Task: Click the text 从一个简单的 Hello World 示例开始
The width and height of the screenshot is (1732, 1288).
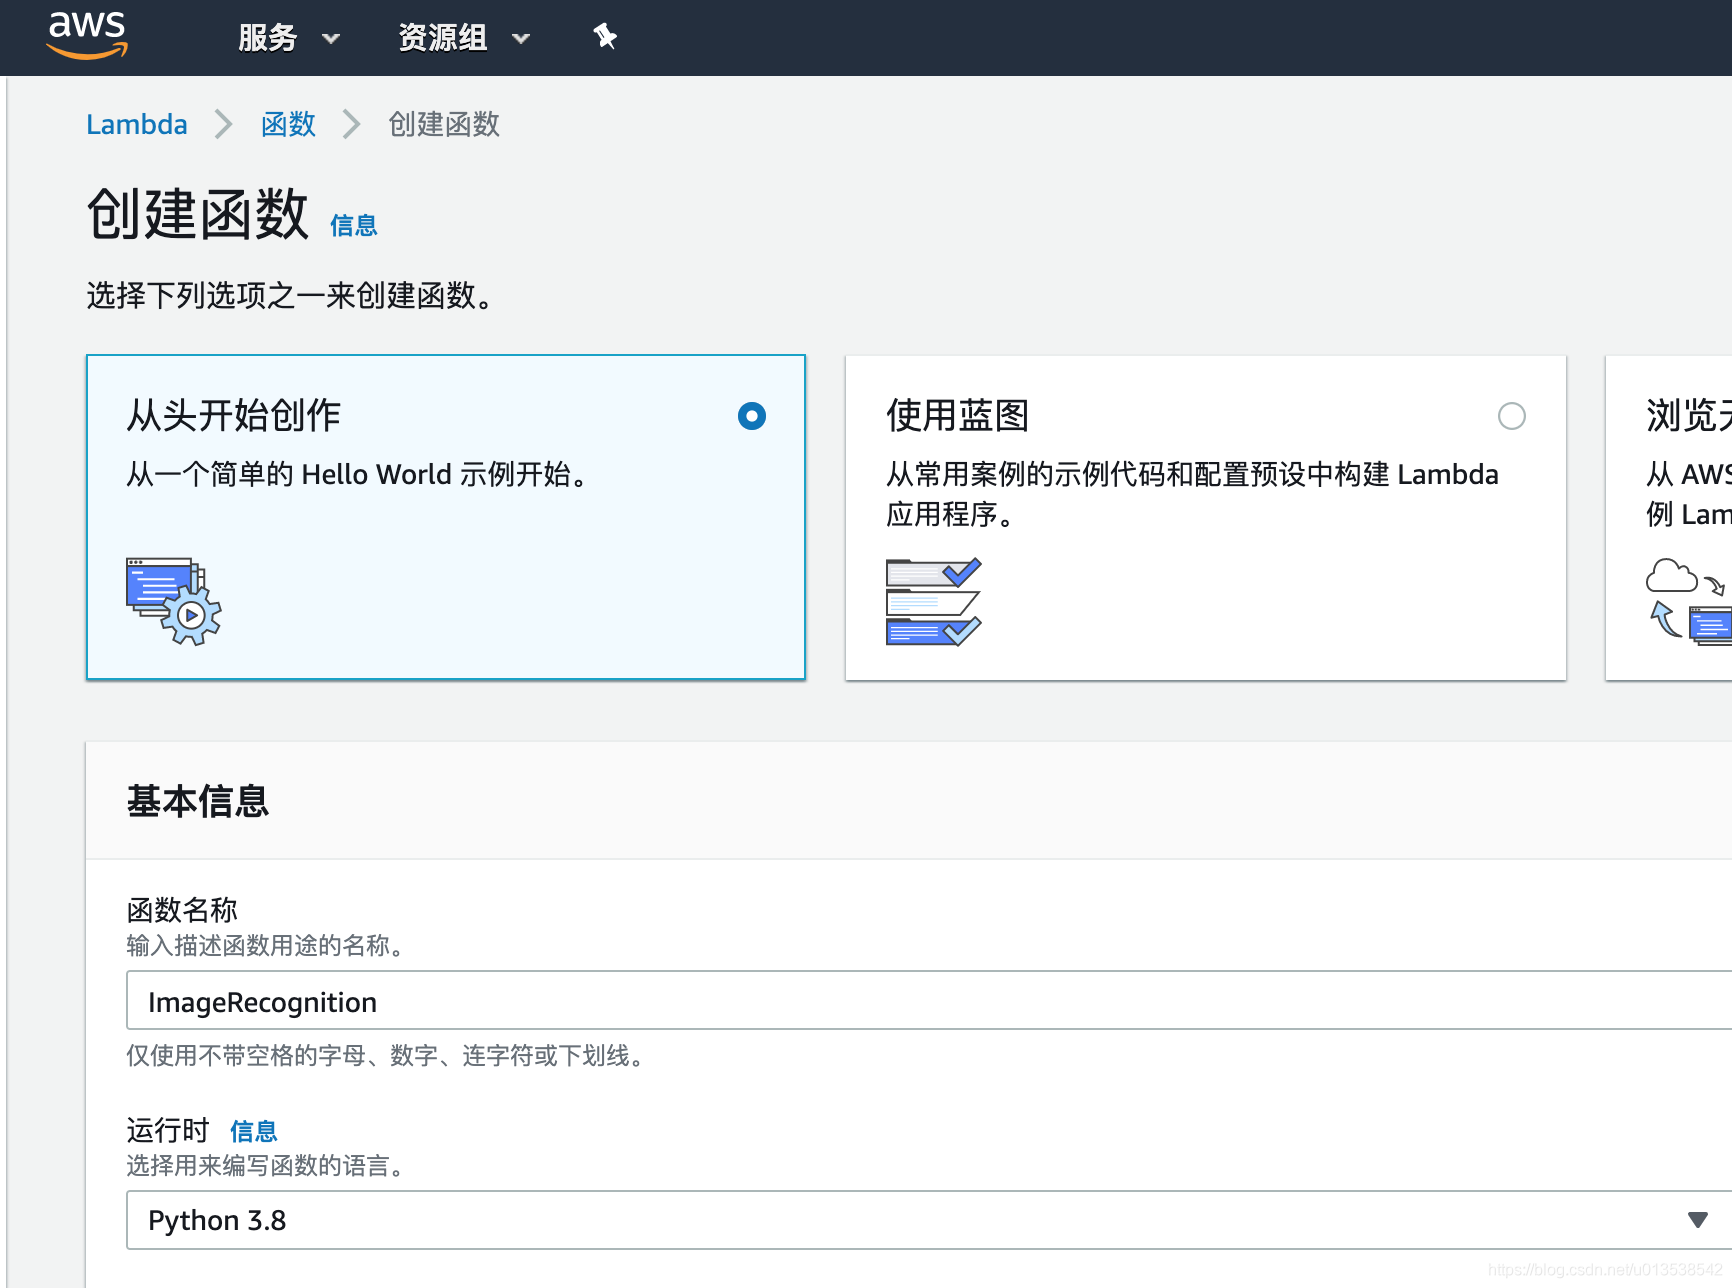Action: 359,474
